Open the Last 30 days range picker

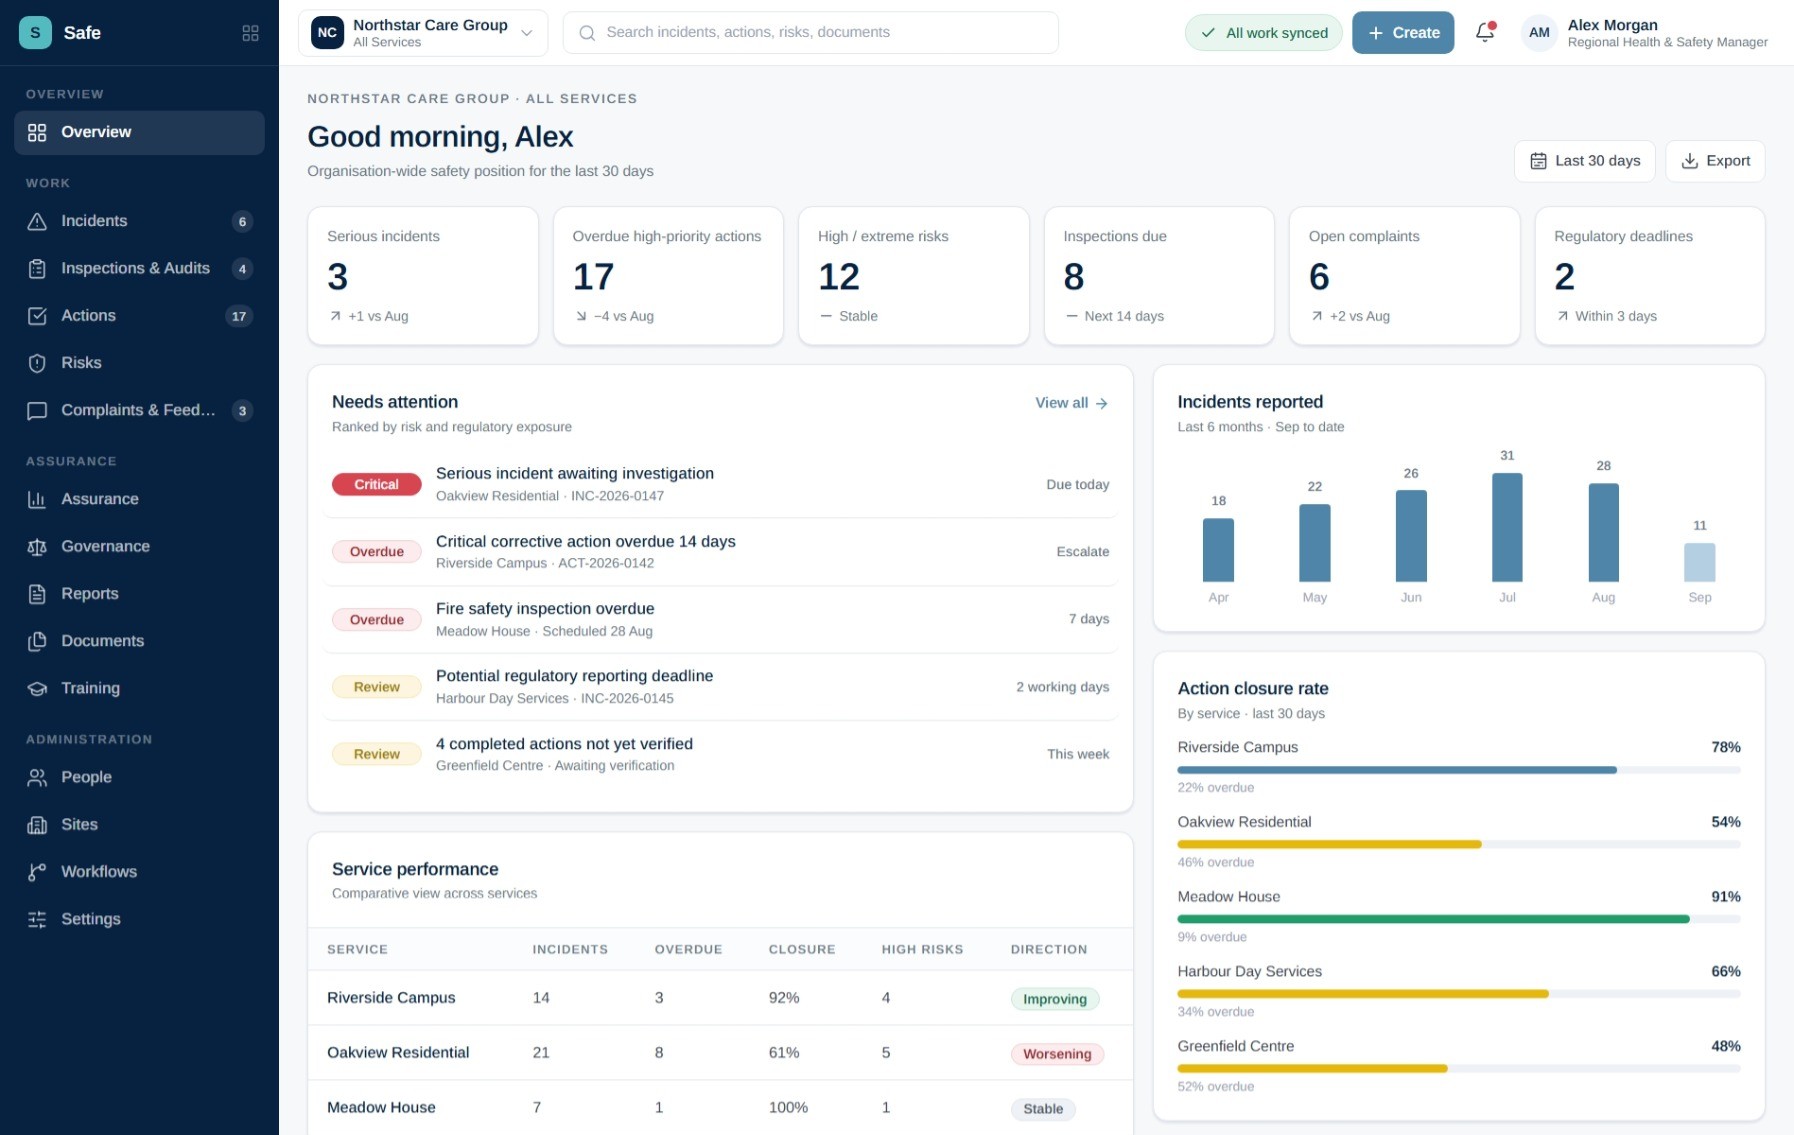point(1585,161)
